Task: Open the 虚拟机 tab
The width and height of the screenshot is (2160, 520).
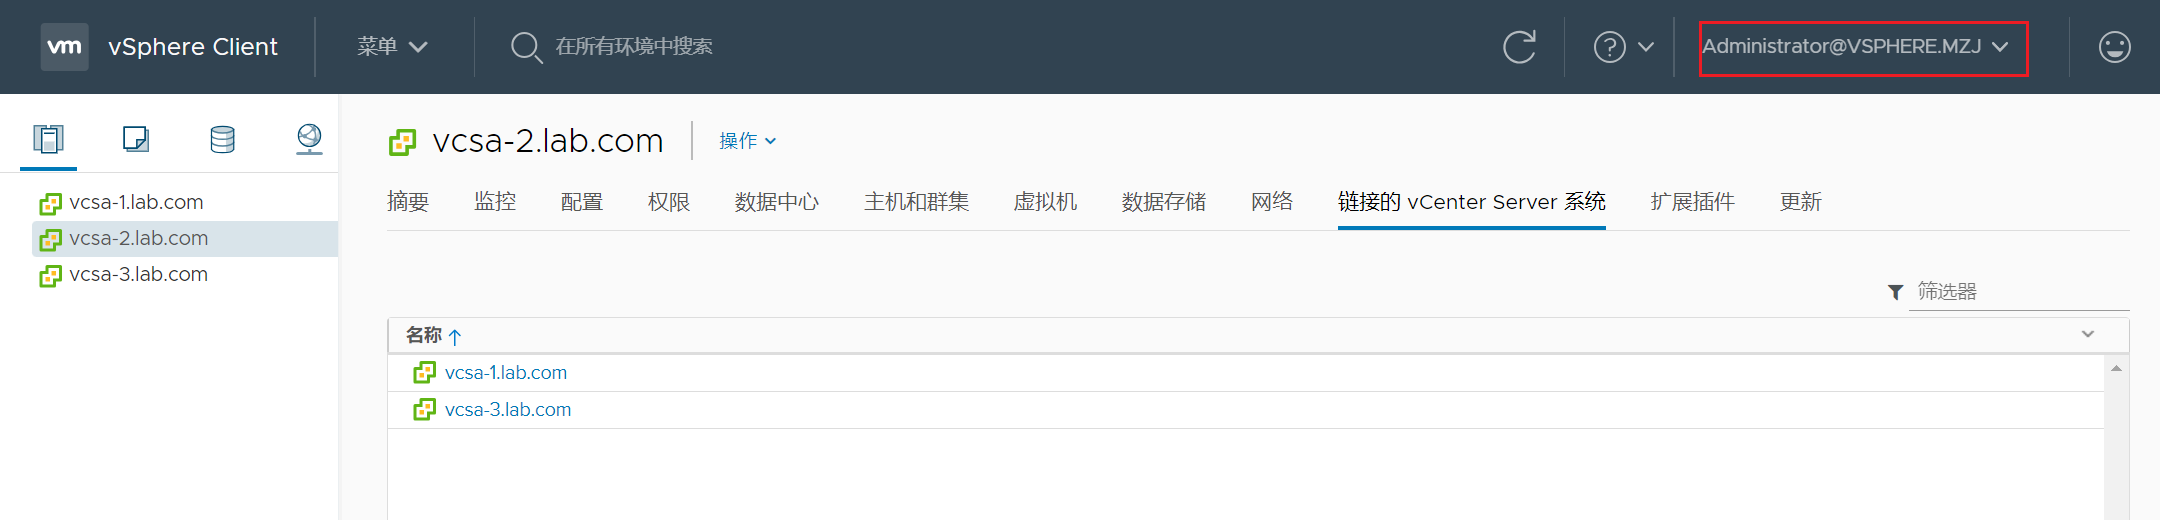Action: pos(1046,202)
